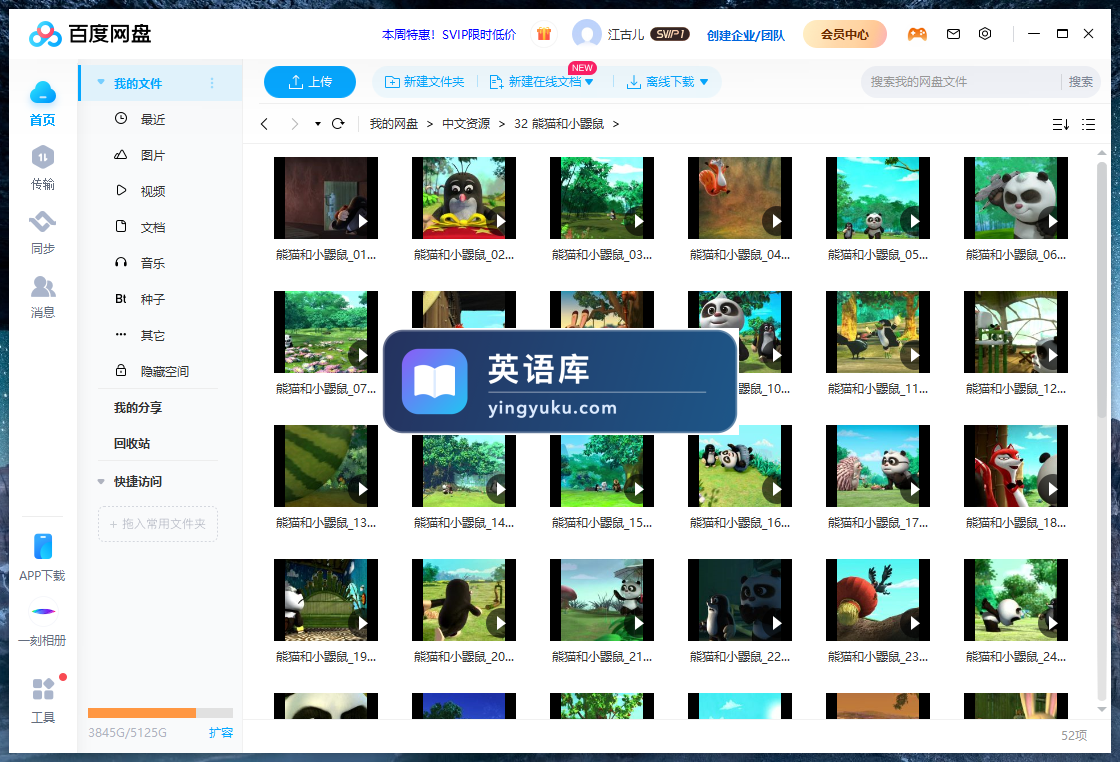1120x762 pixels.
Task: Refresh the current folder listing
Action: pyautogui.click(x=338, y=124)
